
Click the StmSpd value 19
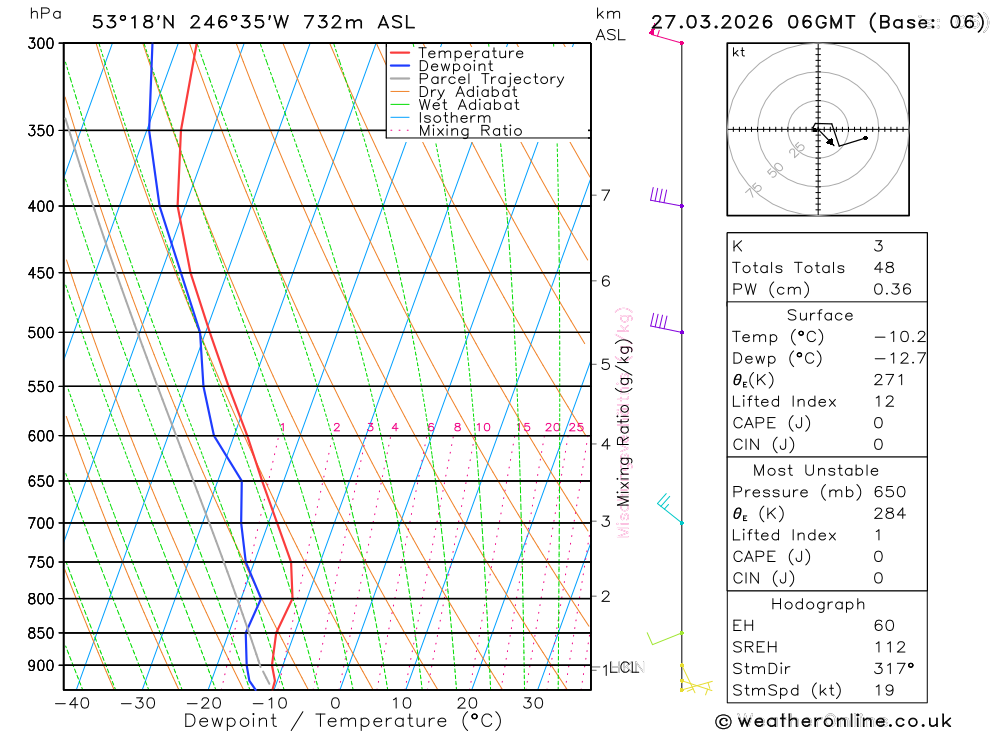pyautogui.click(x=884, y=690)
